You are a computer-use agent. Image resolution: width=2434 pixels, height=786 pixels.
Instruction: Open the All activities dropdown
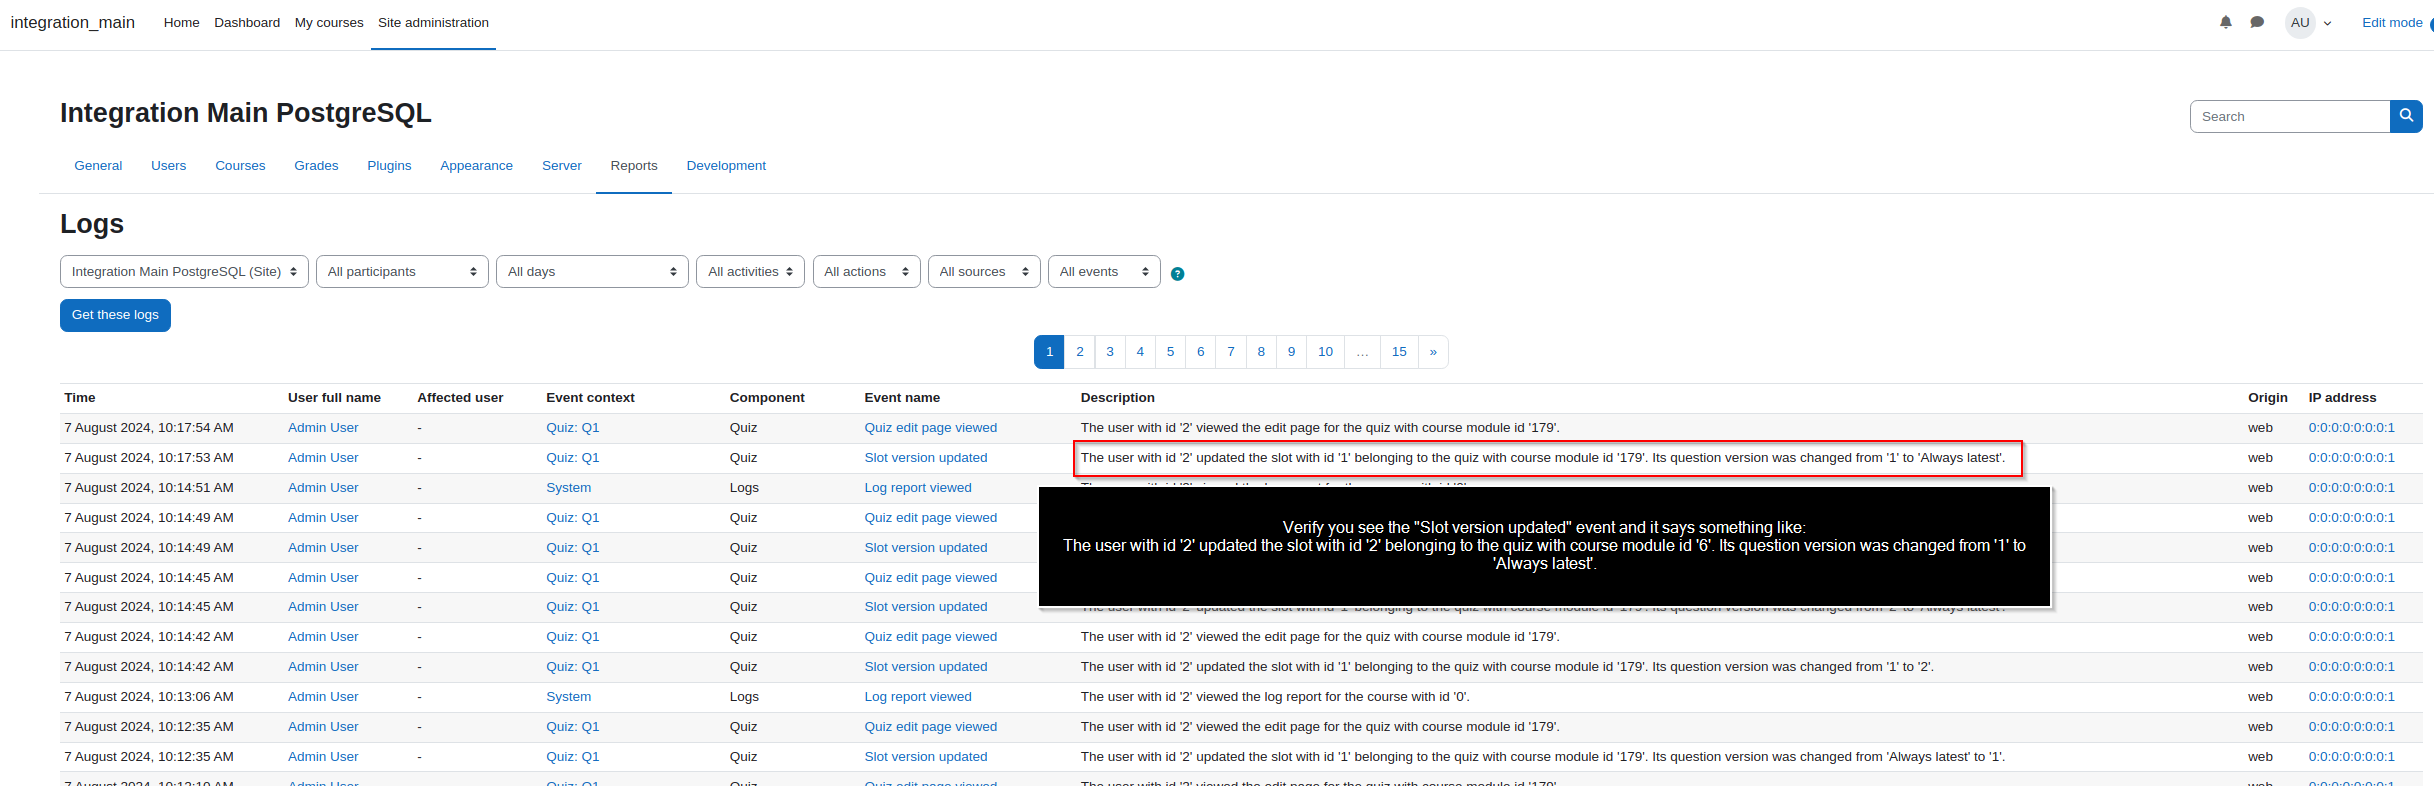pyautogui.click(x=750, y=272)
